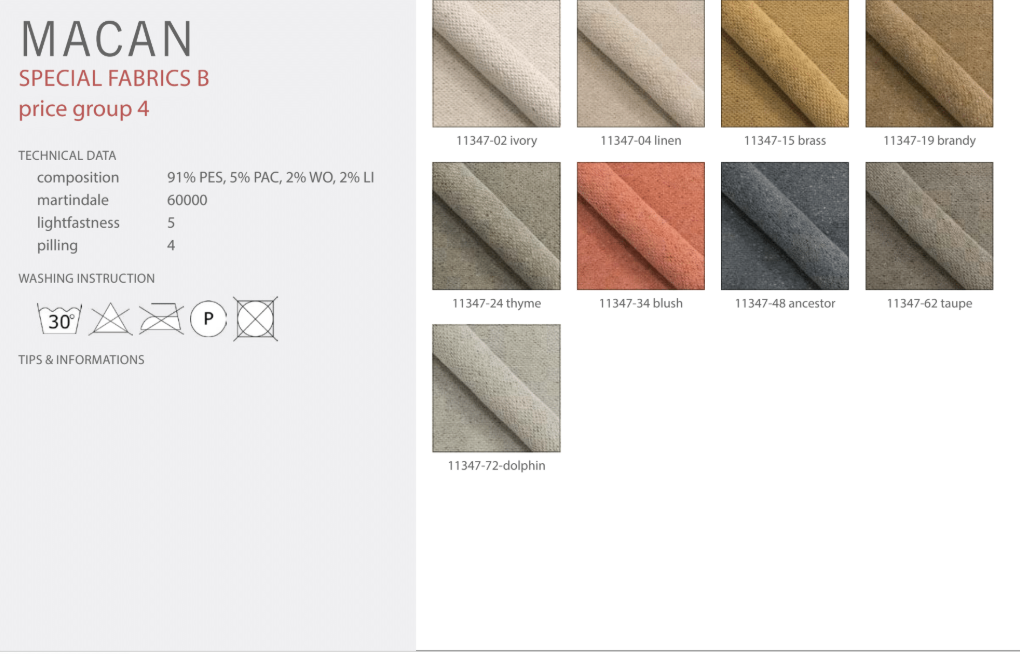Image resolution: width=1020 pixels, height=654 pixels.
Task: Click the dry clean P circle icon
Action: tap(209, 319)
